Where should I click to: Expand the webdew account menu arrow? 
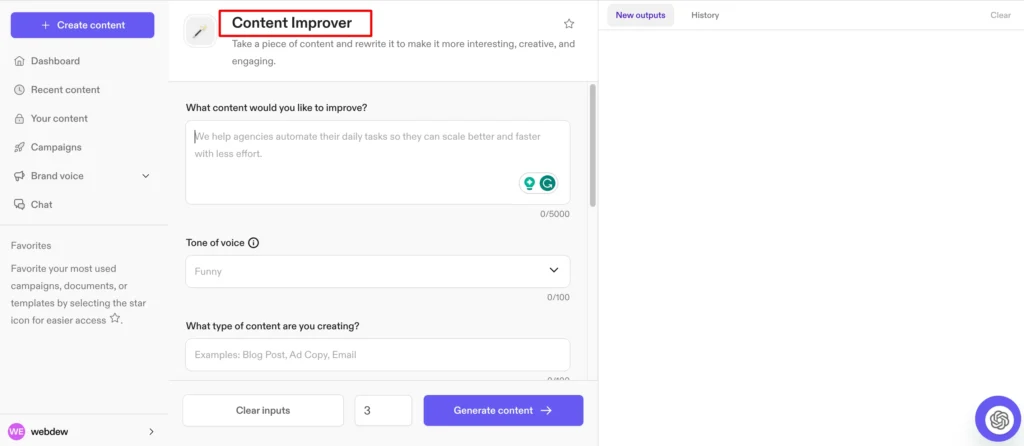click(151, 432)
